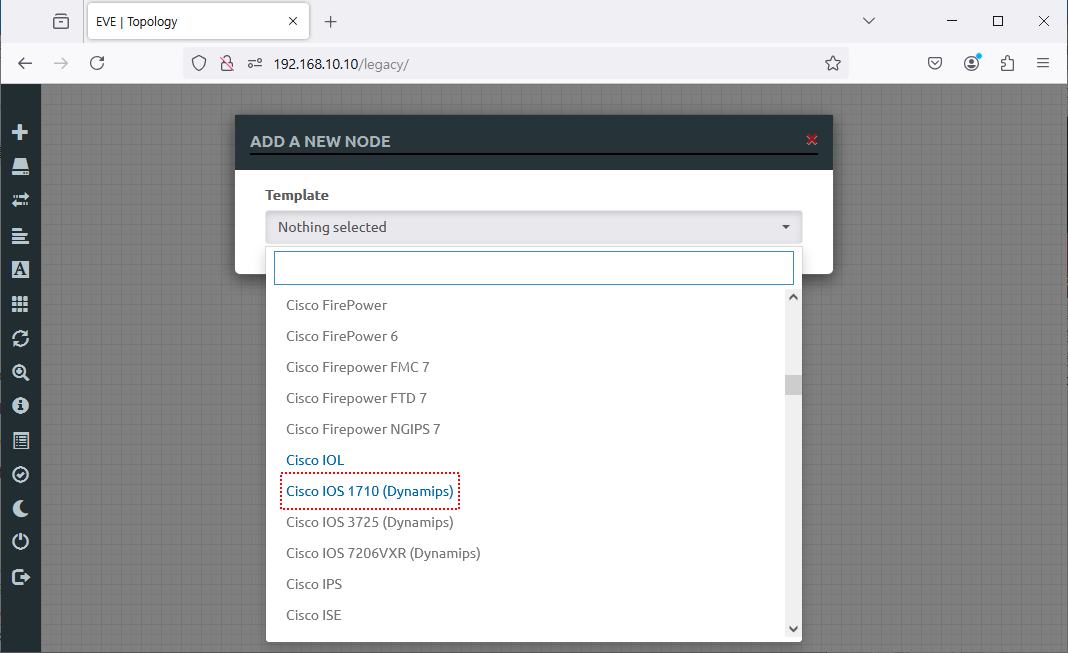
Task: Open tracking protection shield icon
Action: tap(199, 63)
